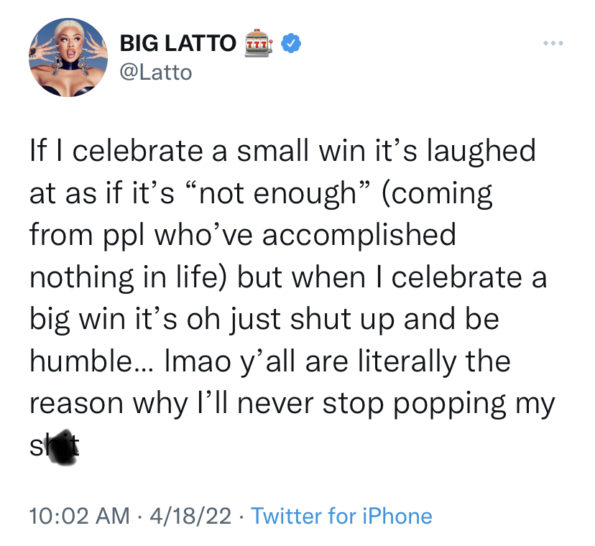The image size is (595, 546).
Task: Click the blue verified checkmark badge
Action: [x=291, y=43]
